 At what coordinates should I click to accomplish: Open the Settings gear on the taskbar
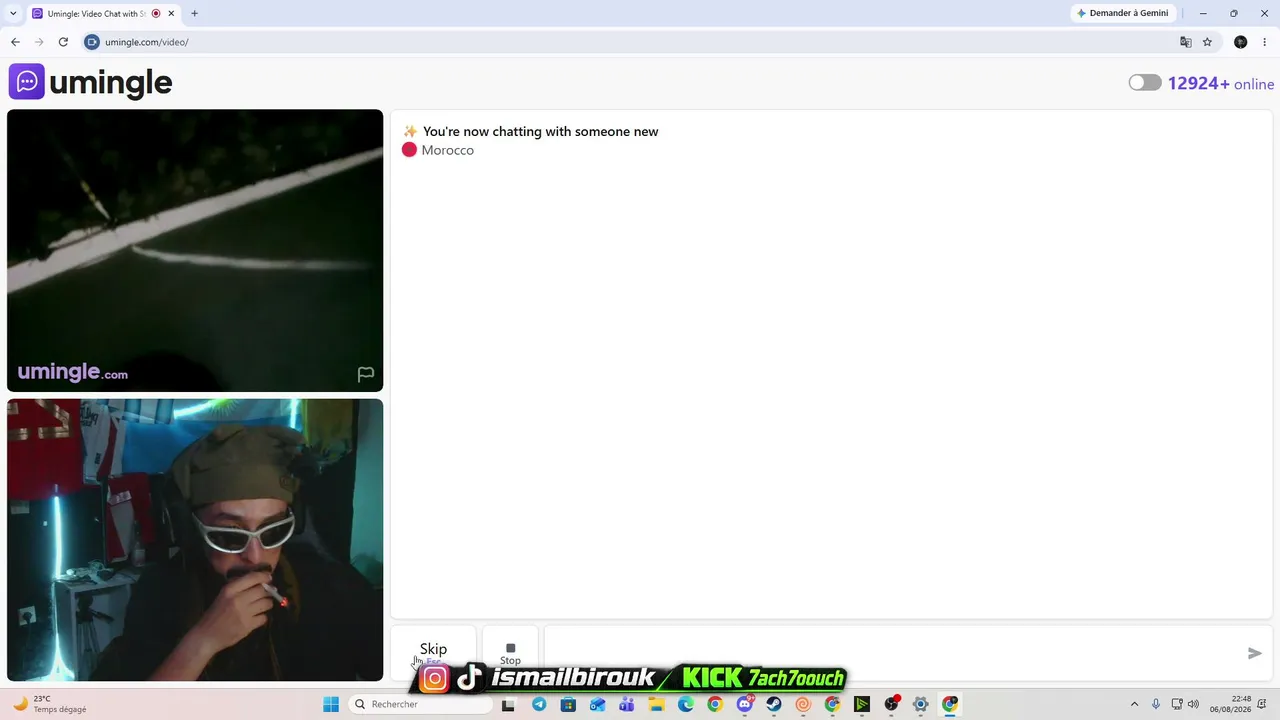pyautogui.click(x=921, y=704)
